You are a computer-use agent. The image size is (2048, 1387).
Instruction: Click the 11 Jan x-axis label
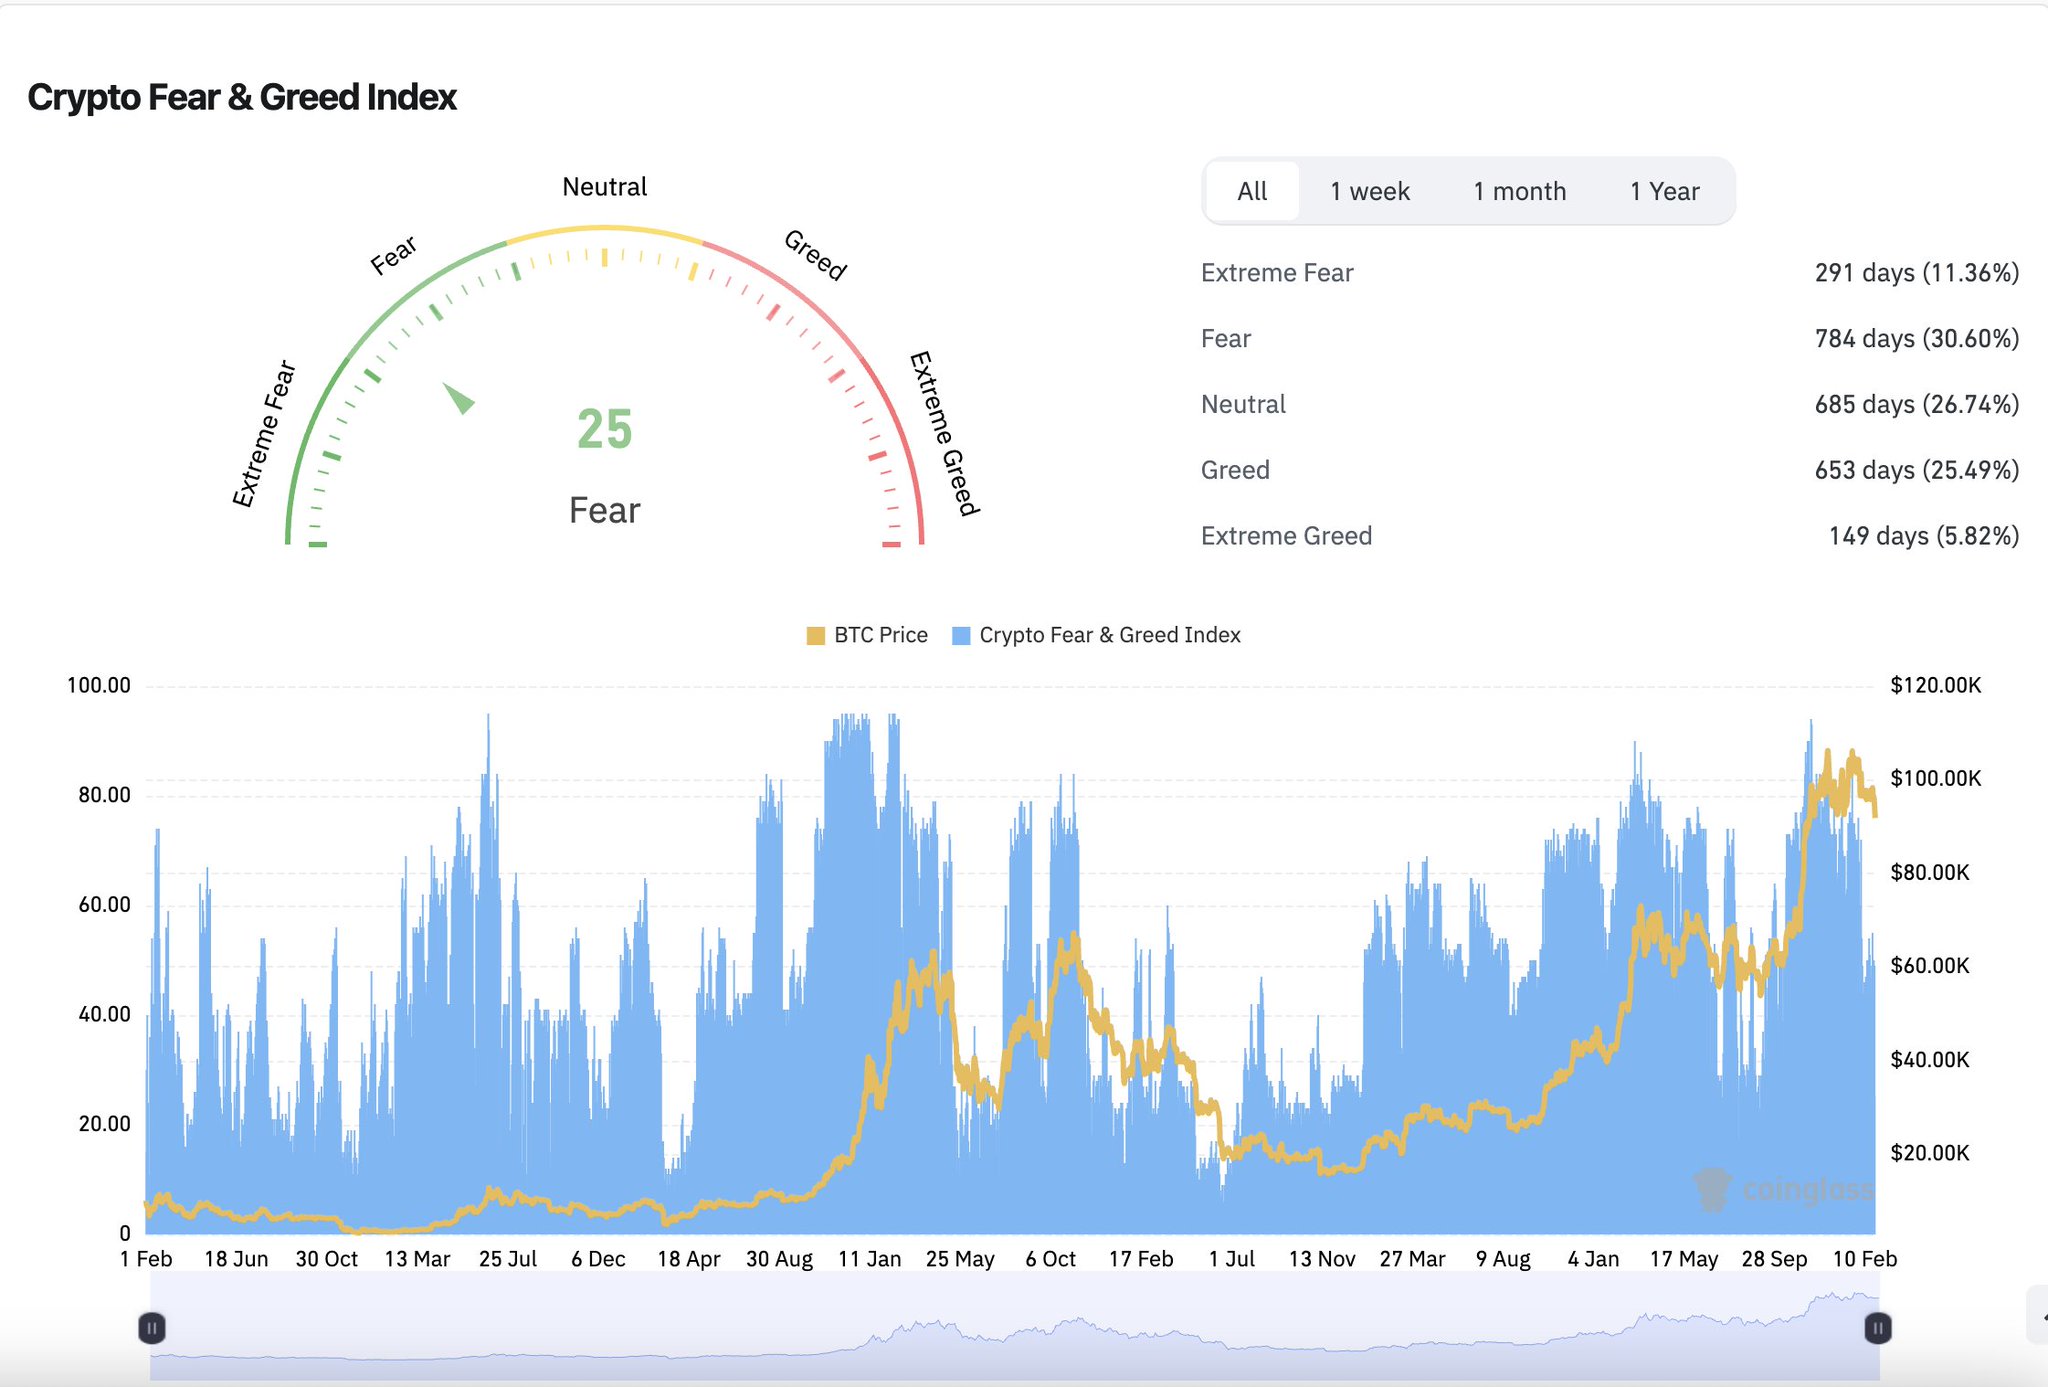click(x=869, y=1259)
